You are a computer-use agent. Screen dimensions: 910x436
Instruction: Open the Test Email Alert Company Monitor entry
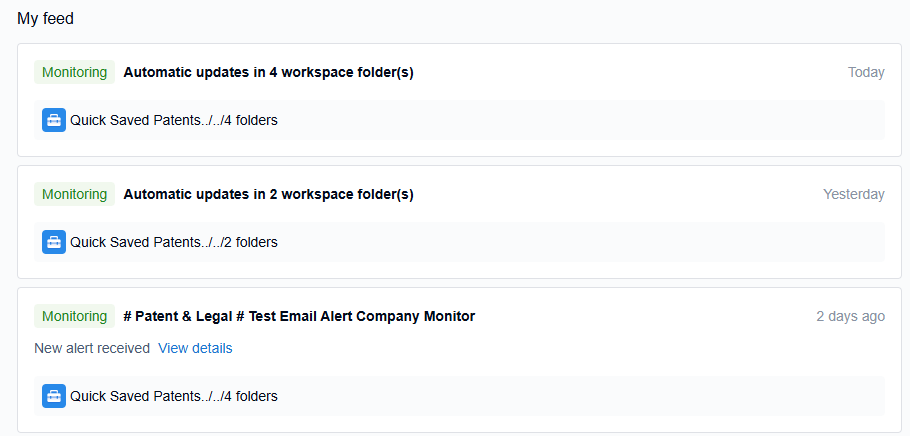point(299,316)
